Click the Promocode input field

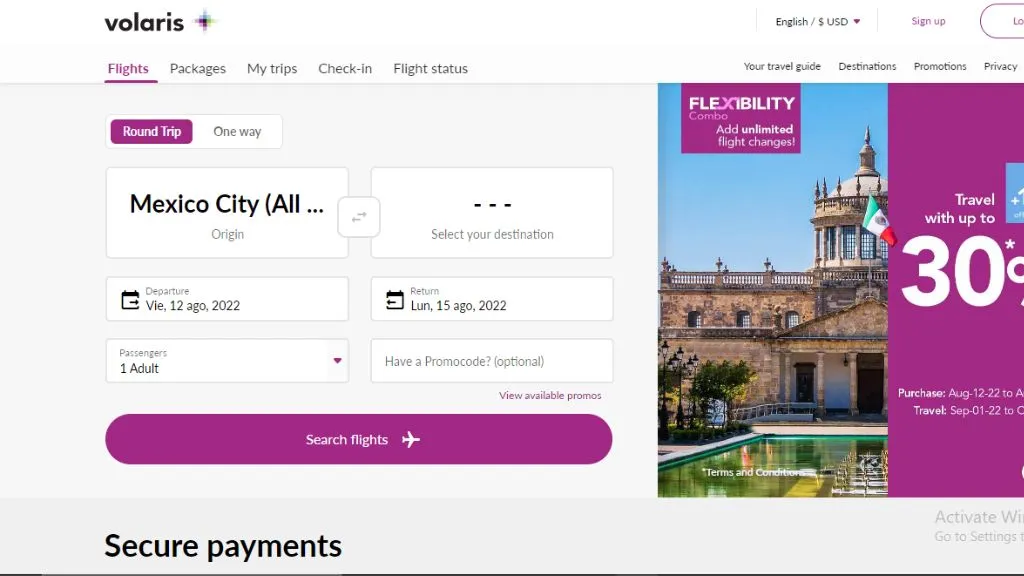tap(491, 361)
